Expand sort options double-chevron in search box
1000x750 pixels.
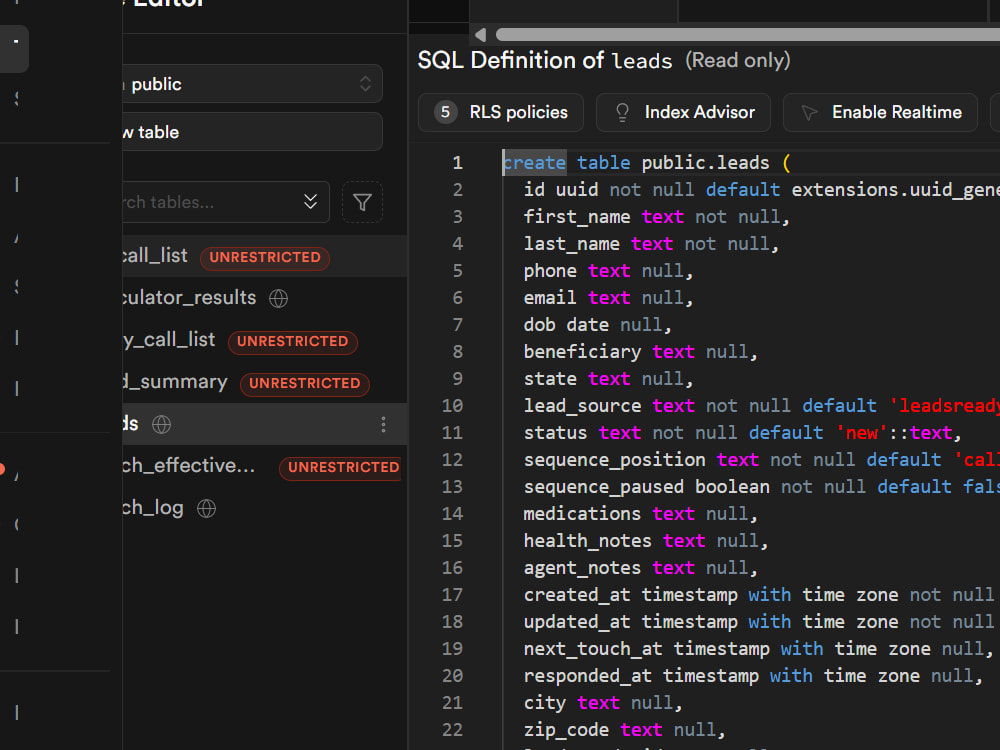coord(311,202)
